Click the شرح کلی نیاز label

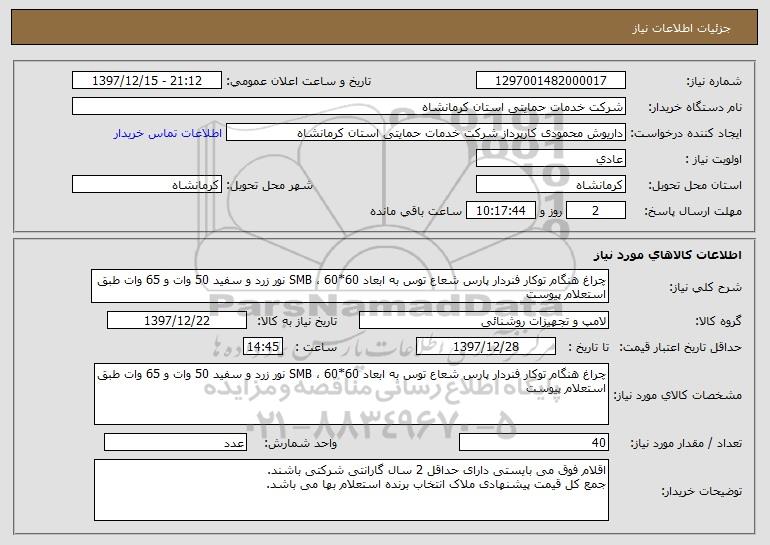coord(706,287)
